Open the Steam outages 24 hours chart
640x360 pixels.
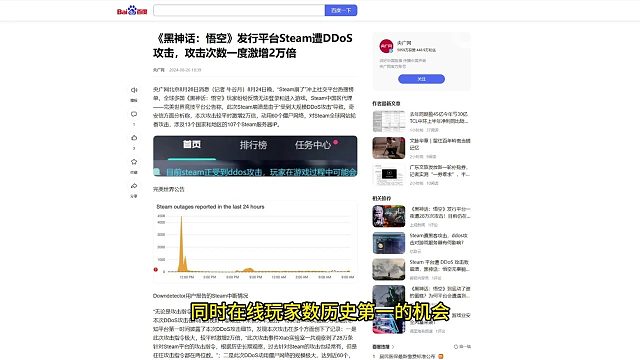[255, 241]
